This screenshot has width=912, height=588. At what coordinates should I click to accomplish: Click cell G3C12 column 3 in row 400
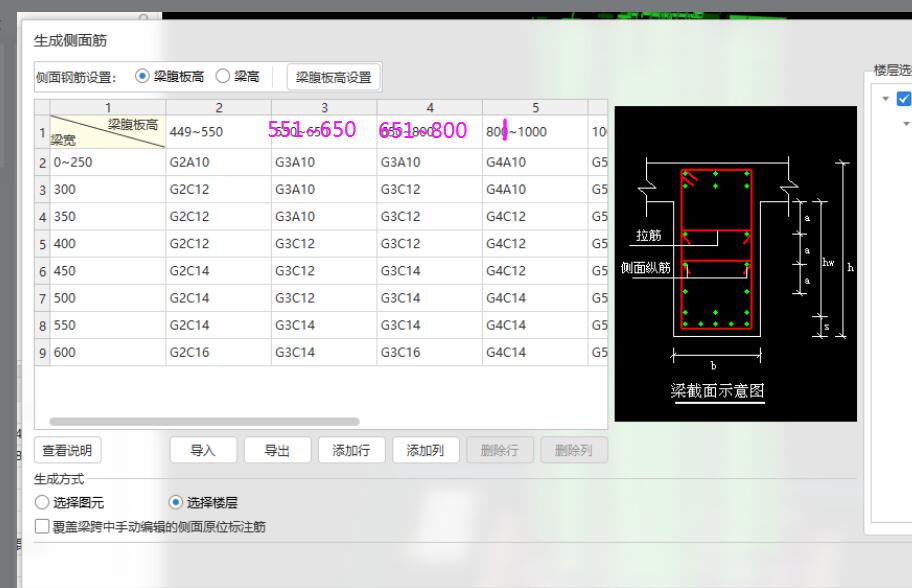324,244
